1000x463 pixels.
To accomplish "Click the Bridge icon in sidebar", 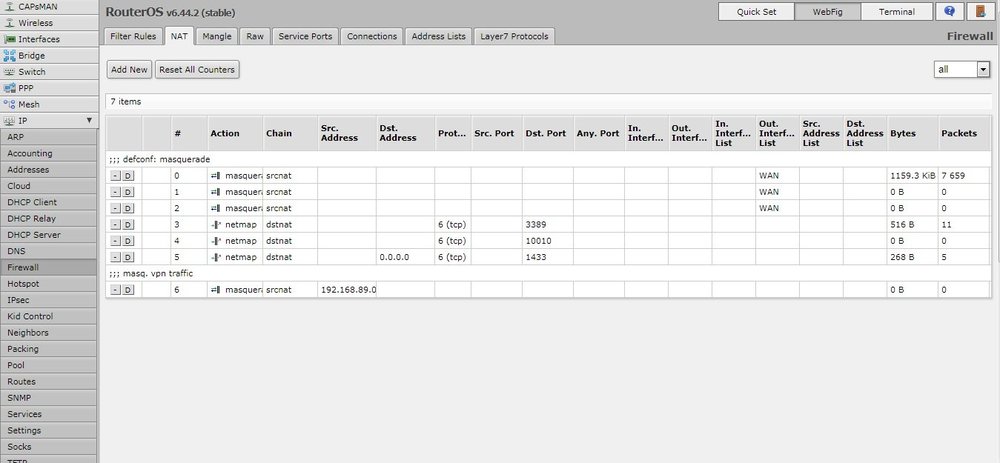I will point(9,55).
